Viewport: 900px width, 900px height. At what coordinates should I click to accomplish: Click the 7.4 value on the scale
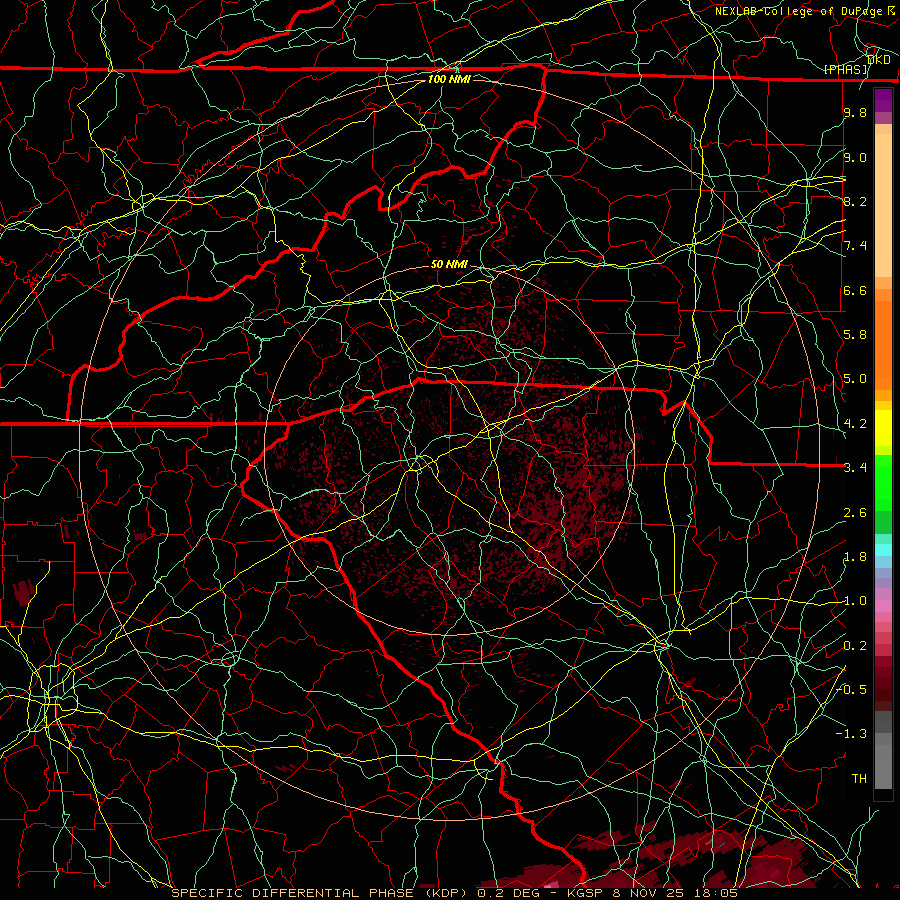pyautogui.click(x=855, y=246)
